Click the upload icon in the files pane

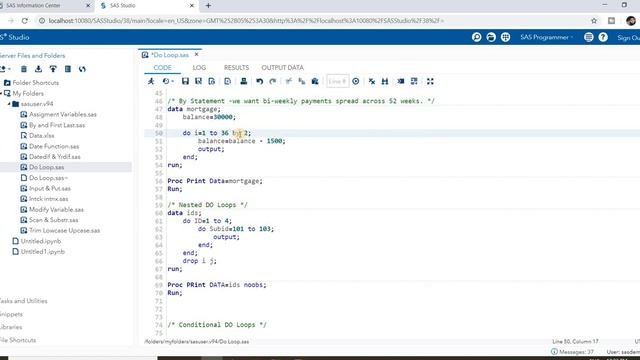pos(53,69)
